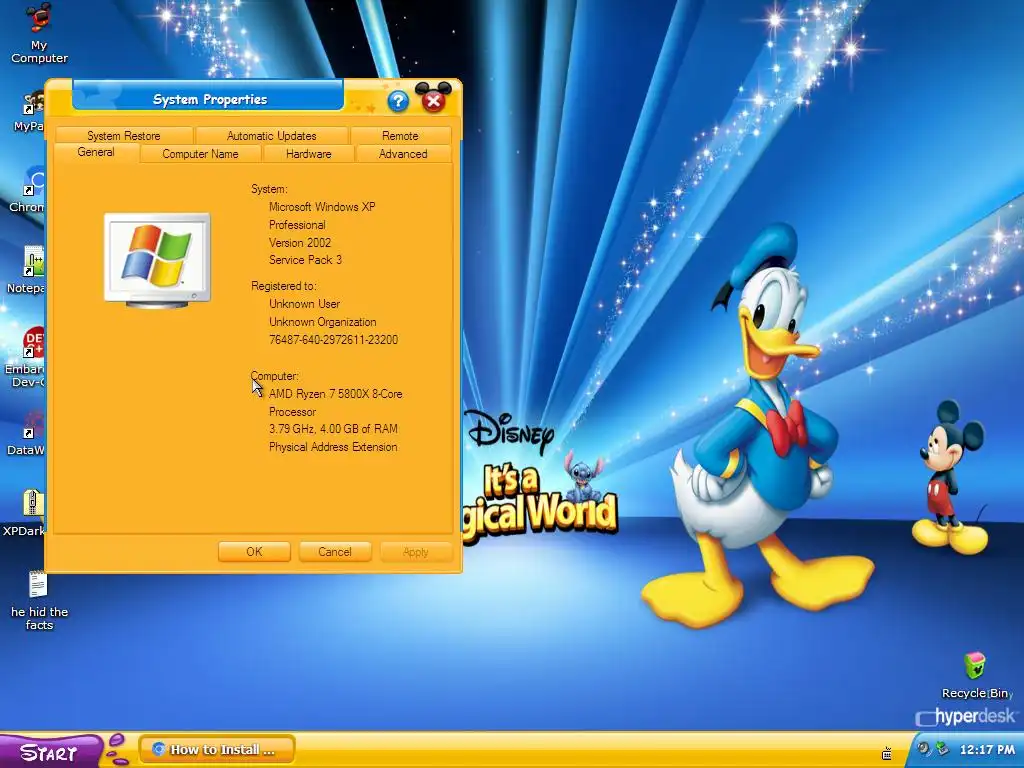Click the 'AMD Ryzen 7 5800X 8-Core' text
The height and width of the screenshot is (768, 1024).
tap(336, 394)
